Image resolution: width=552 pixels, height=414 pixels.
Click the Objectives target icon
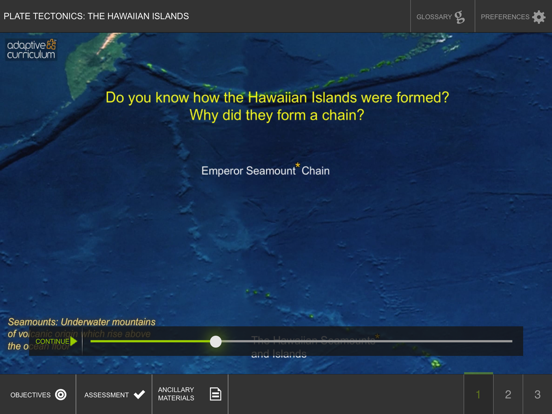[61, 395]
